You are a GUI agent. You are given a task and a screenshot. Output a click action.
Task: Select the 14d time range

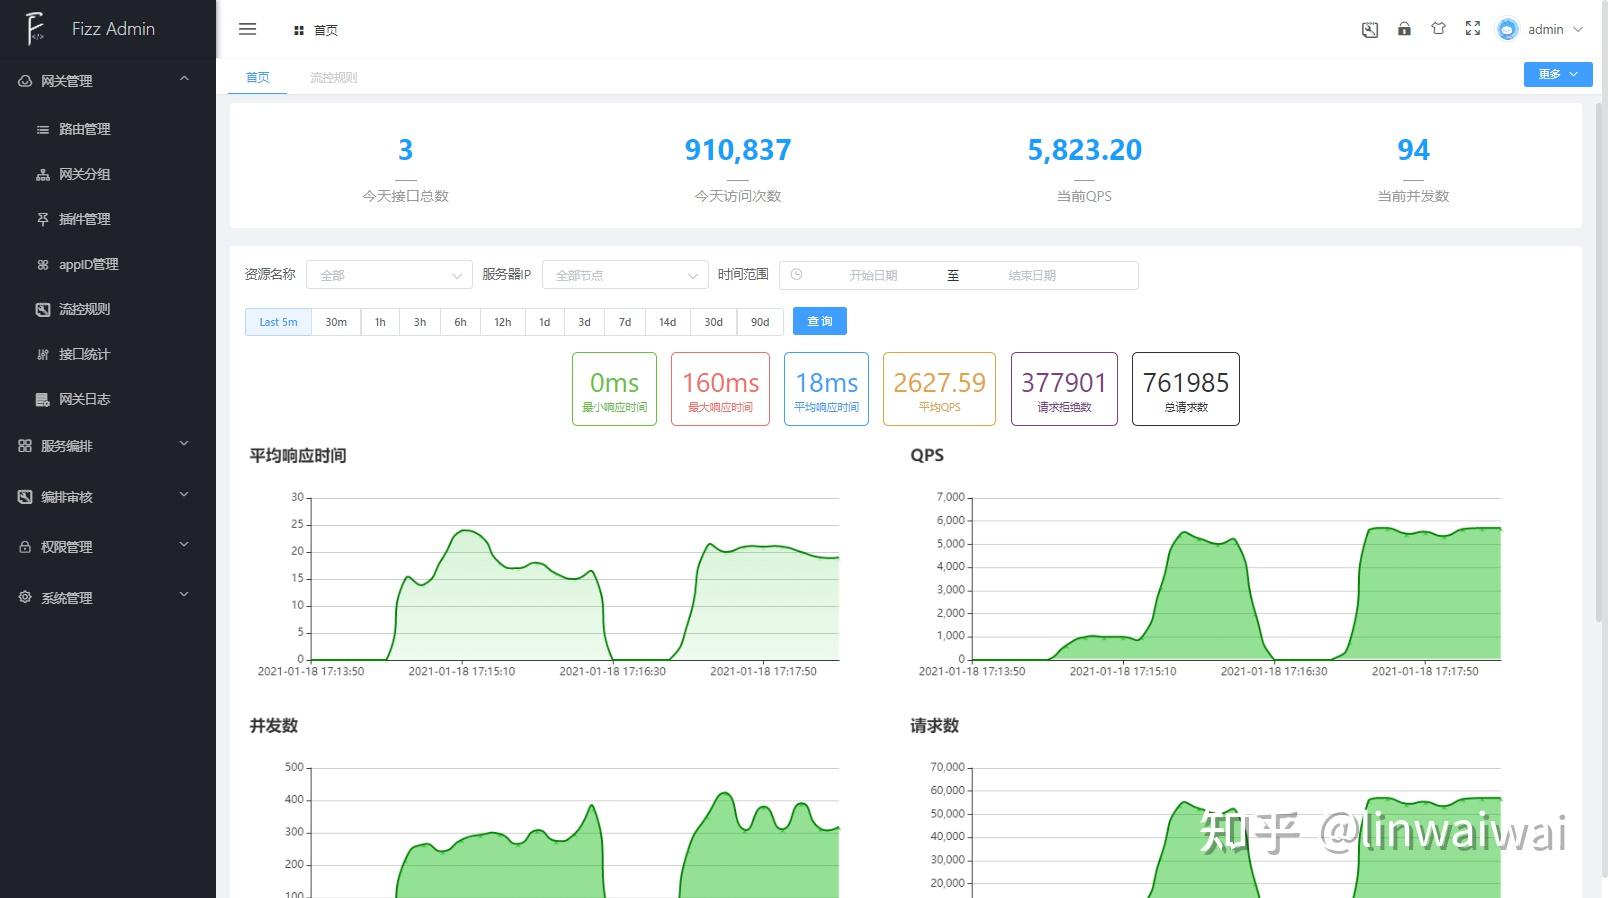click(667, 322)
